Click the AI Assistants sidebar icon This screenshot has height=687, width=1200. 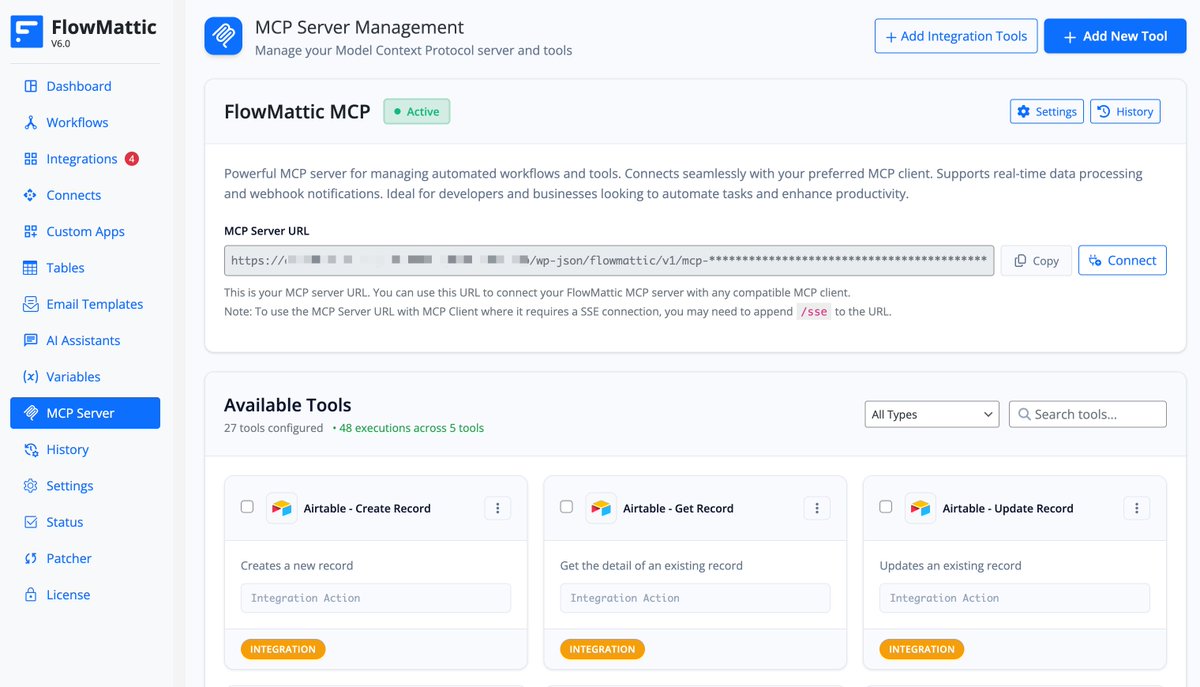click(30, 340)
